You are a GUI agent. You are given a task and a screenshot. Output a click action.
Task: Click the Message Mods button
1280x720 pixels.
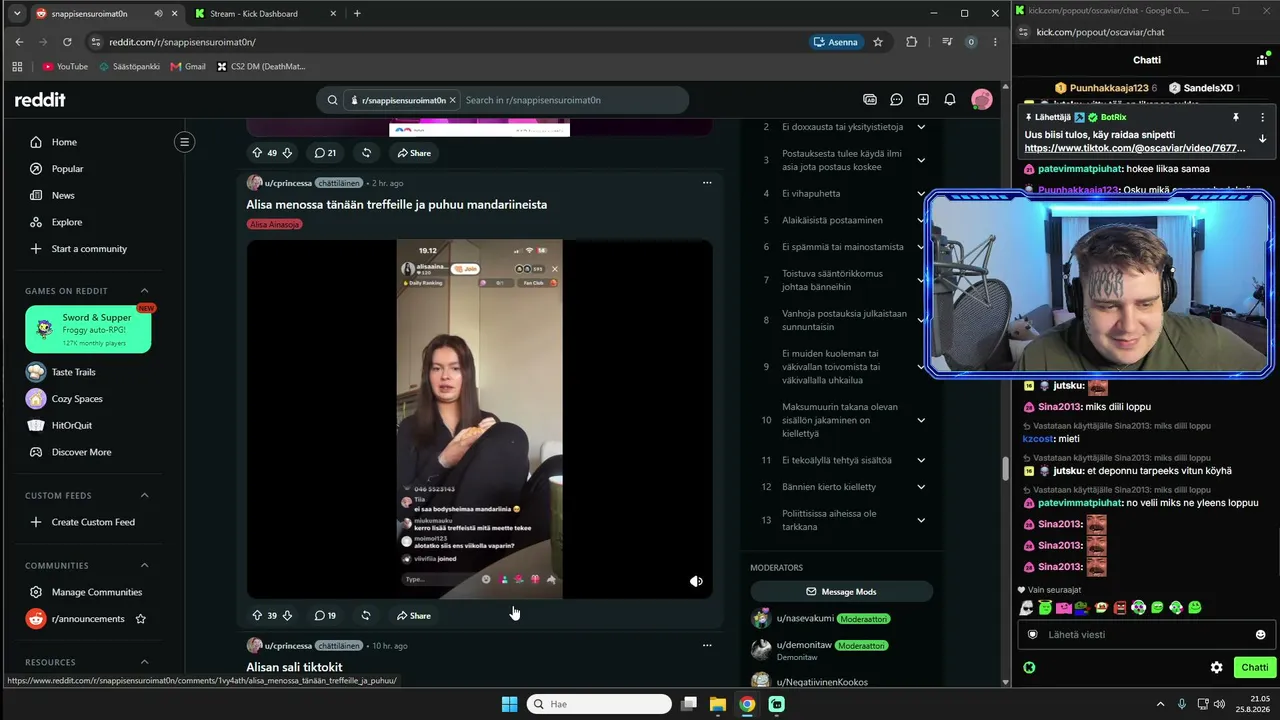click(x=841, y=591)
